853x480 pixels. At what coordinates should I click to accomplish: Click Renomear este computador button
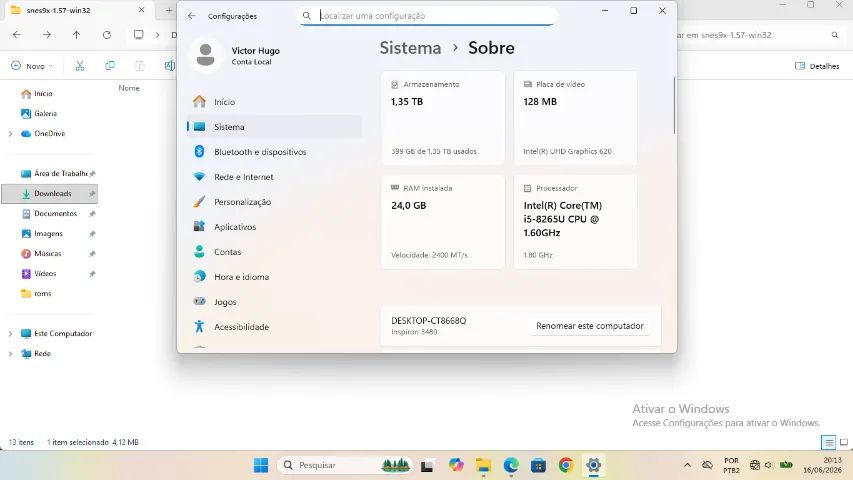[590, 326]
